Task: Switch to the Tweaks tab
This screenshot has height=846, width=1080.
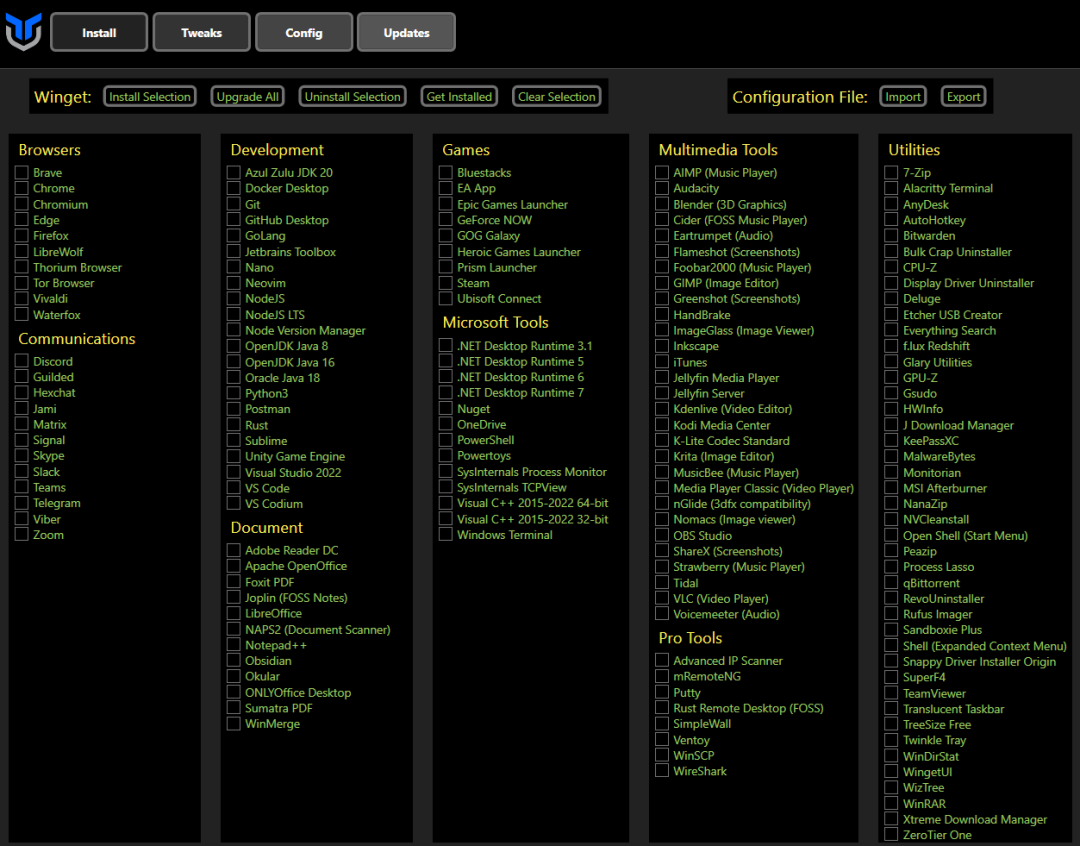Action: tap(201, 32)
